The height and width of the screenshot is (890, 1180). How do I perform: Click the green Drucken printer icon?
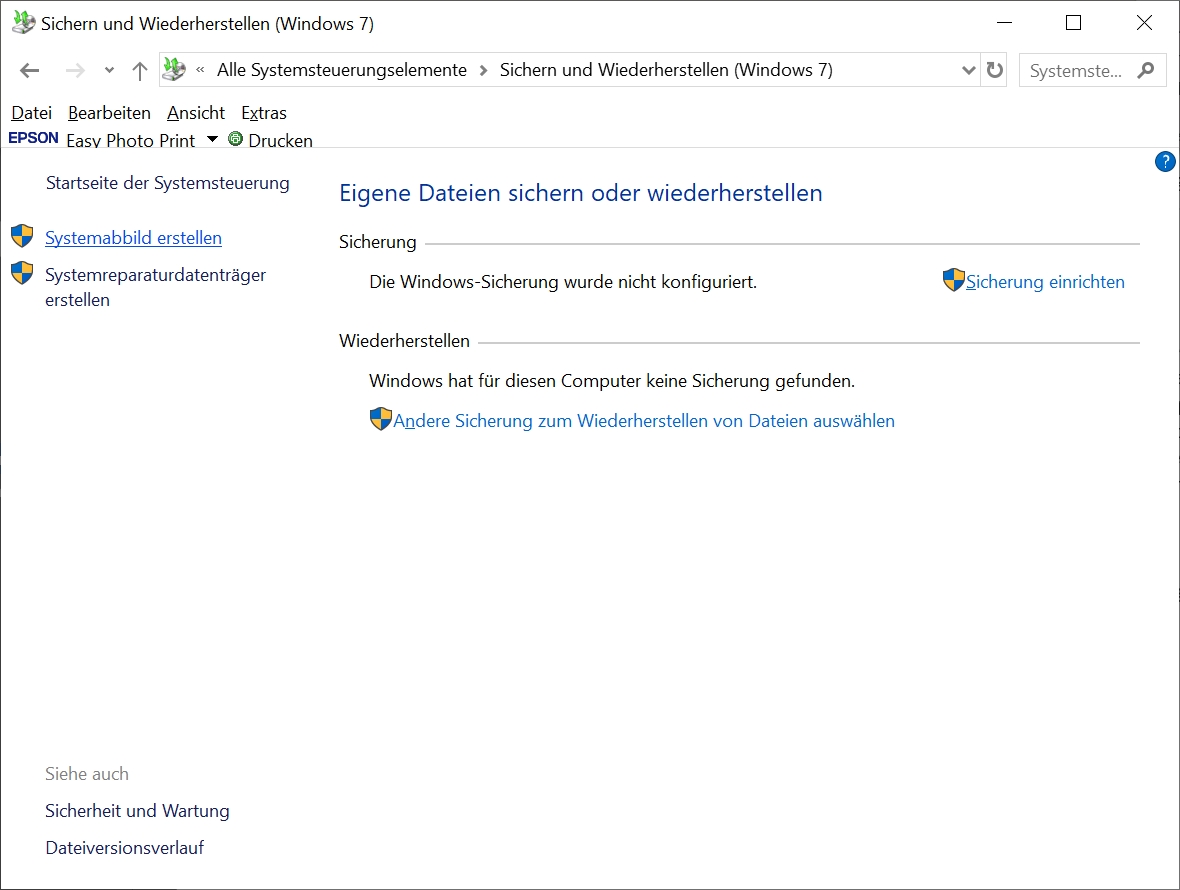(236, 139)
